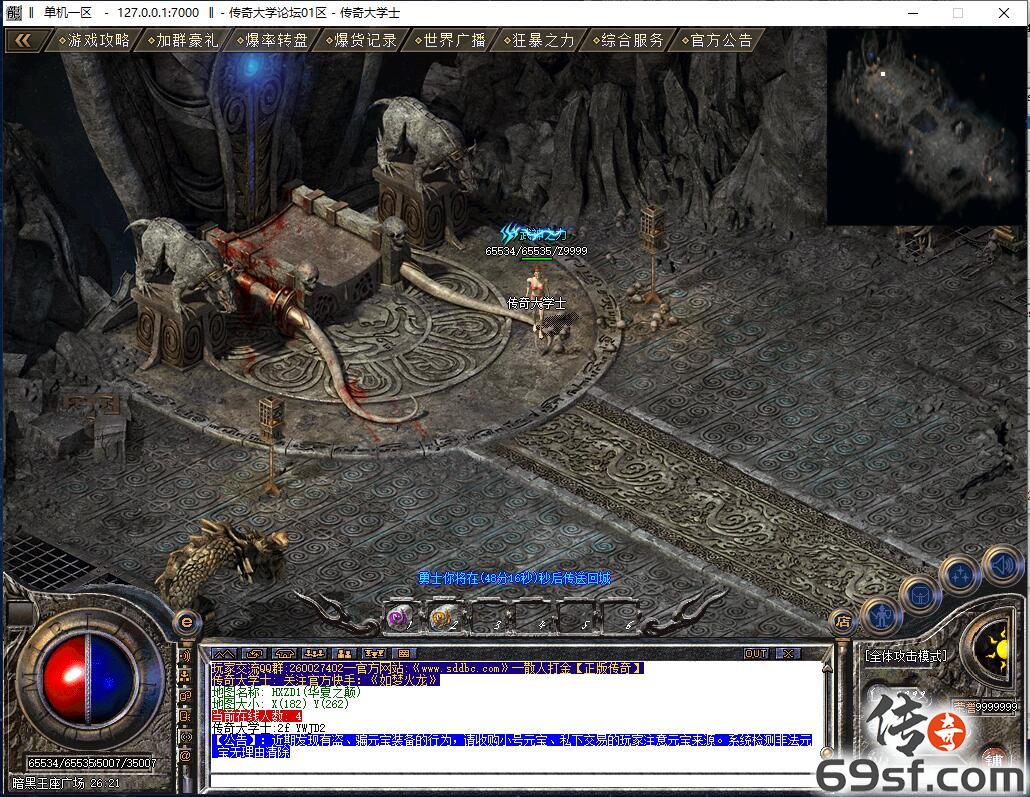Open the 世界广播 menu
Viewport: 1030px width, 797px height.
[450, 41]
